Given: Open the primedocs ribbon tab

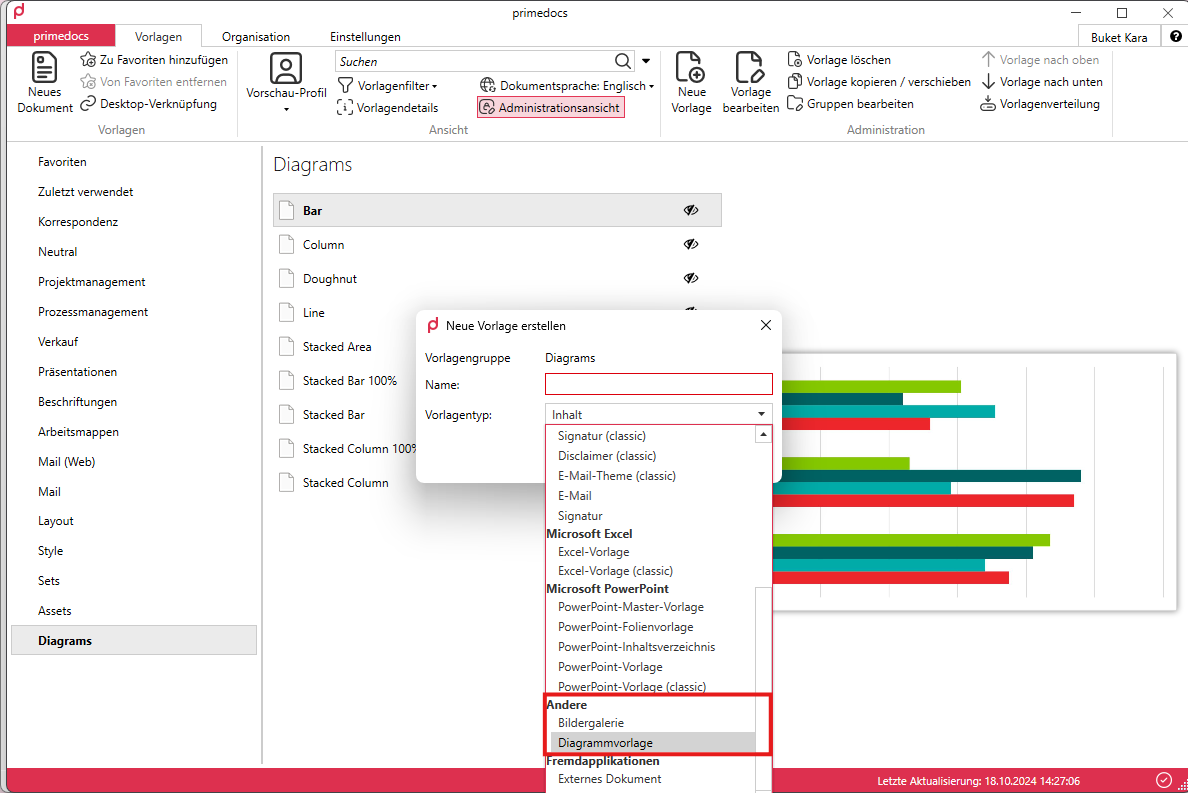Looking at the screenshot, I should click(61, 36).
